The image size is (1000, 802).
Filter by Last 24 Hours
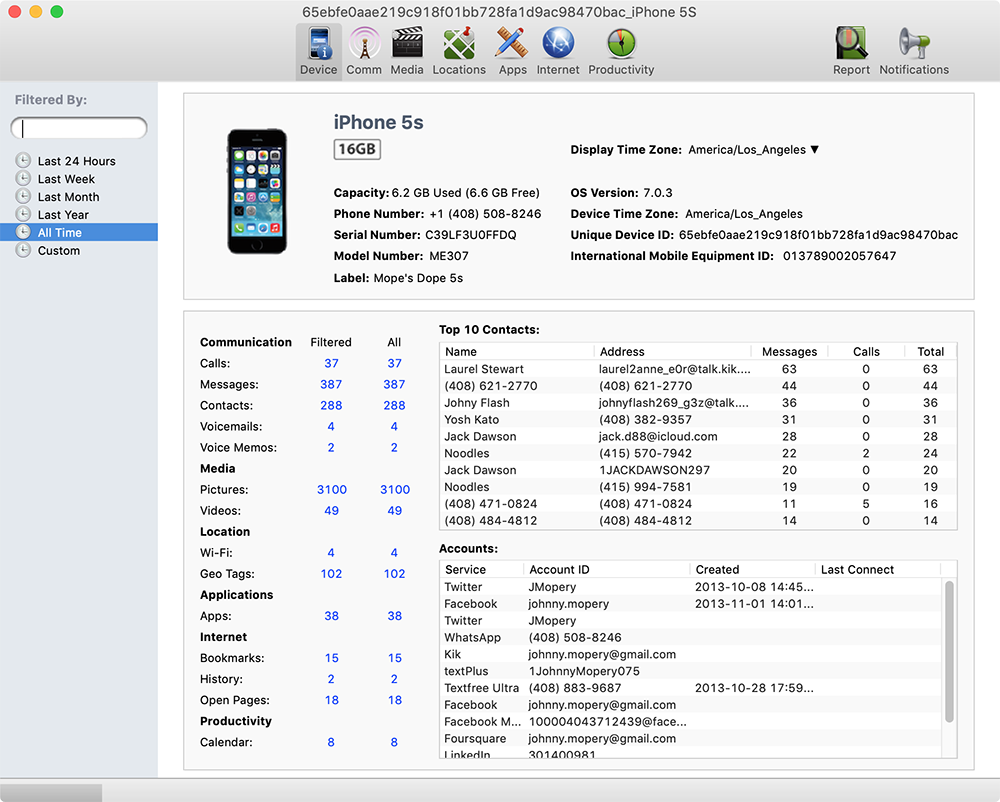79,161
